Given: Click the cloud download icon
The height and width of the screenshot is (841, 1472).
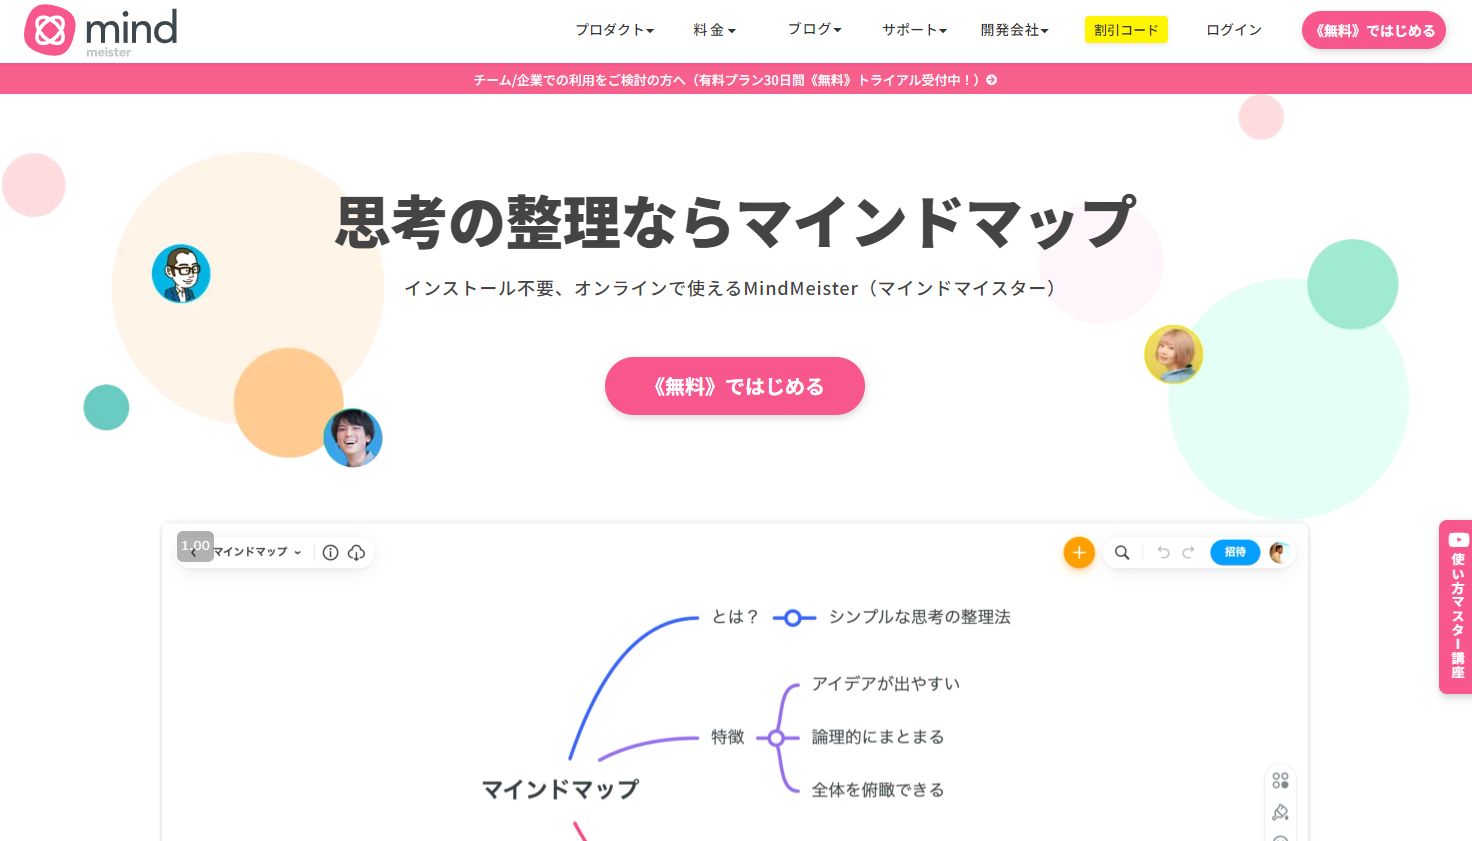Looking at the screenshot, I should (x=357, y=552).
